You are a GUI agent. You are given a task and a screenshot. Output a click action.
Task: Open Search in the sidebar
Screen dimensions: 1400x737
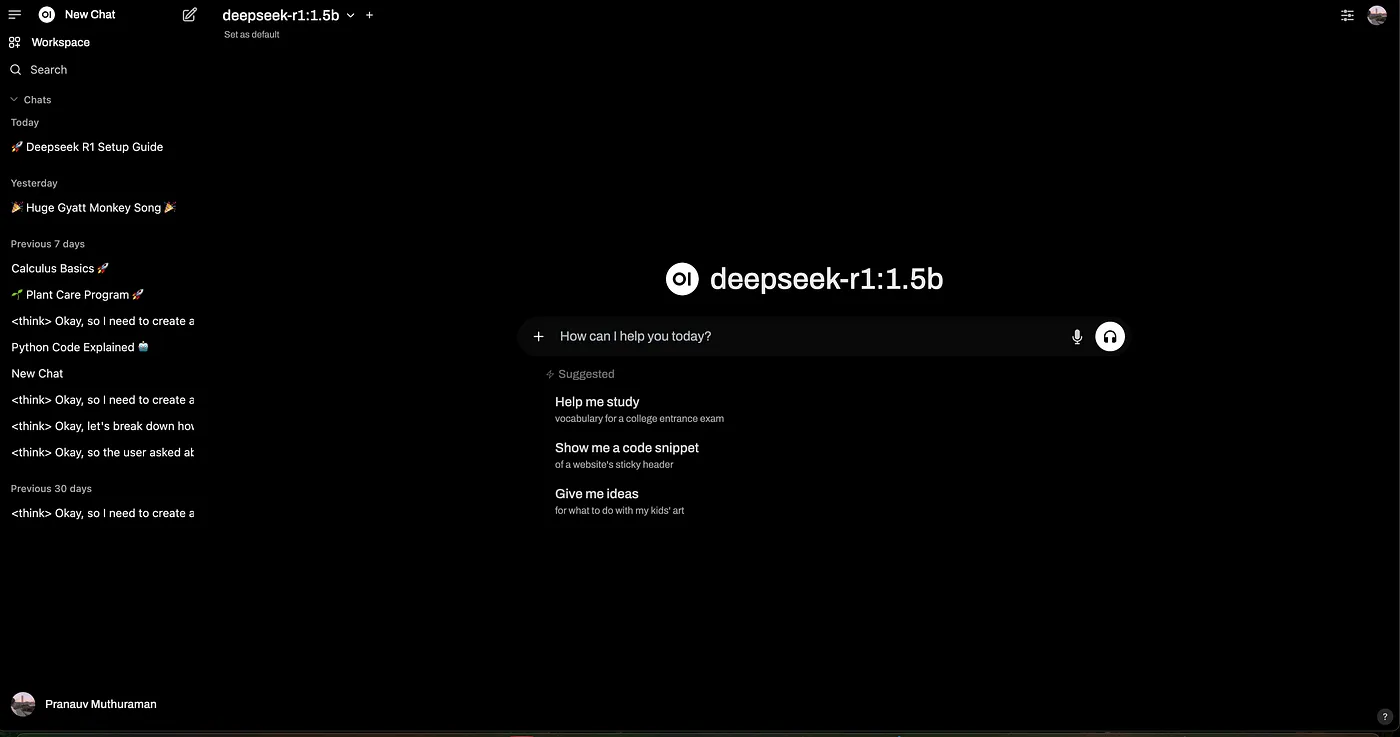coord(39,70)
